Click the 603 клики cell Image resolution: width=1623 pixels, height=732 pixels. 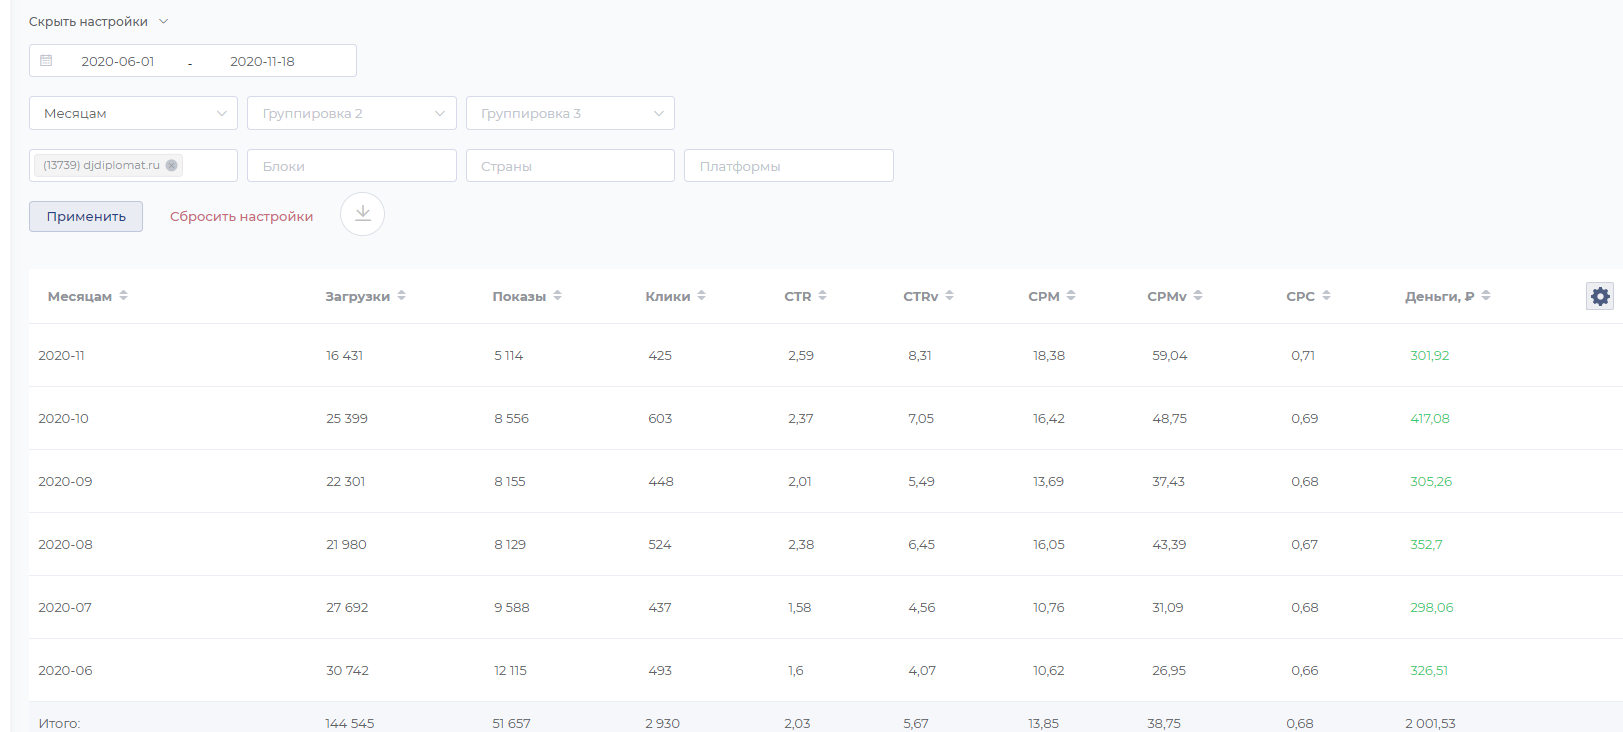(660, 419)
